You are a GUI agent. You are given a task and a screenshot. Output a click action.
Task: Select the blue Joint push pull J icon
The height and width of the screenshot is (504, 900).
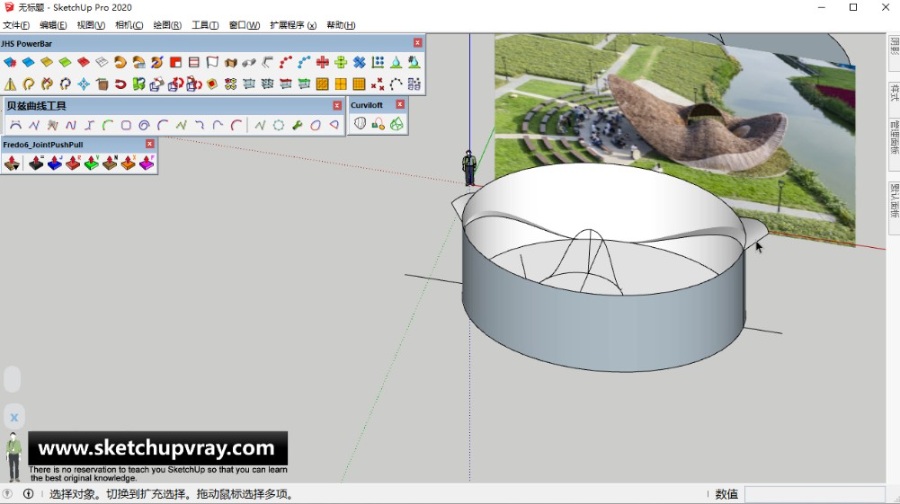pyautogui.click(x=55, y=164)
